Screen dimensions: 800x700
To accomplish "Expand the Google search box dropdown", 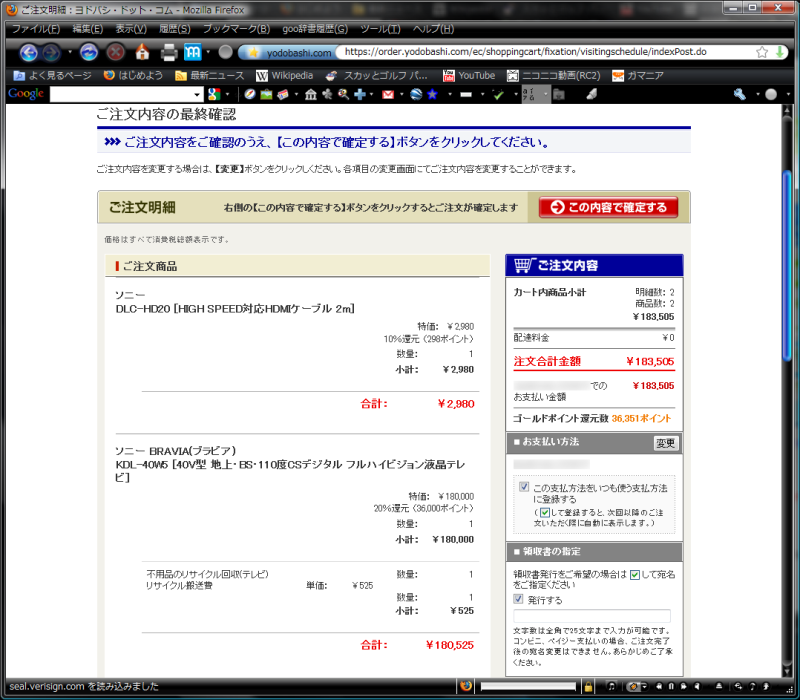I will point(197,95).
